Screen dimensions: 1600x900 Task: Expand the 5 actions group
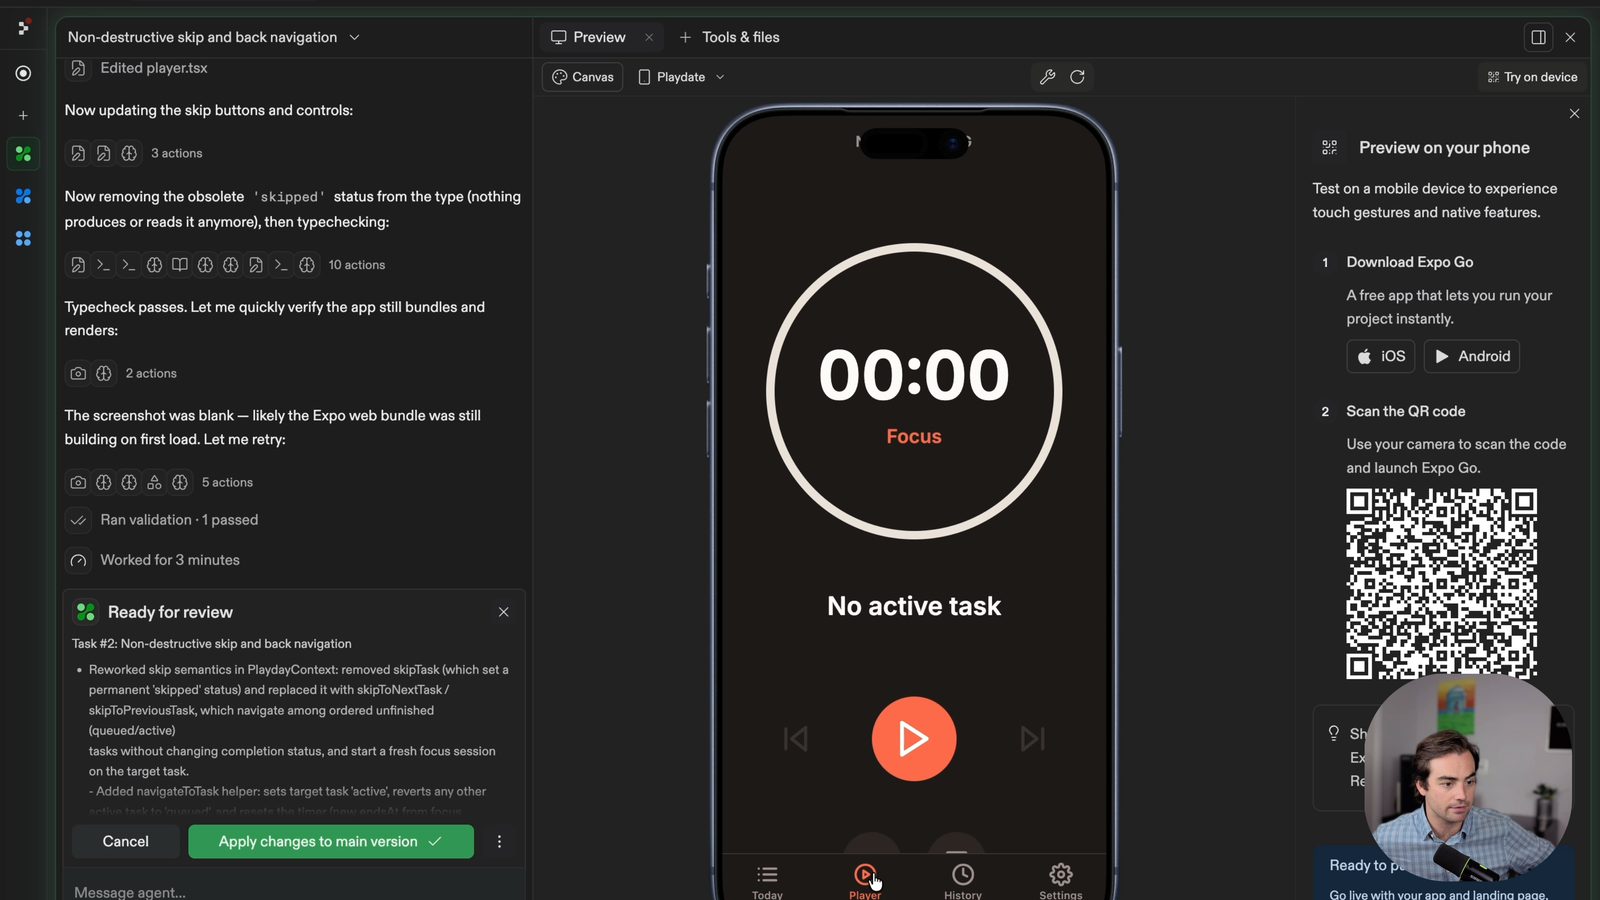coord(159,482)
